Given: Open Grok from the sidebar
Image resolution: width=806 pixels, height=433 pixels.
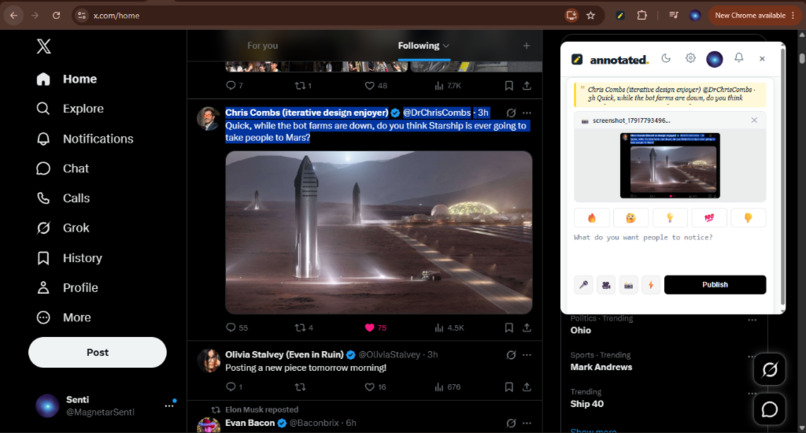Looking at the screenshot, I should coord(63,228).
